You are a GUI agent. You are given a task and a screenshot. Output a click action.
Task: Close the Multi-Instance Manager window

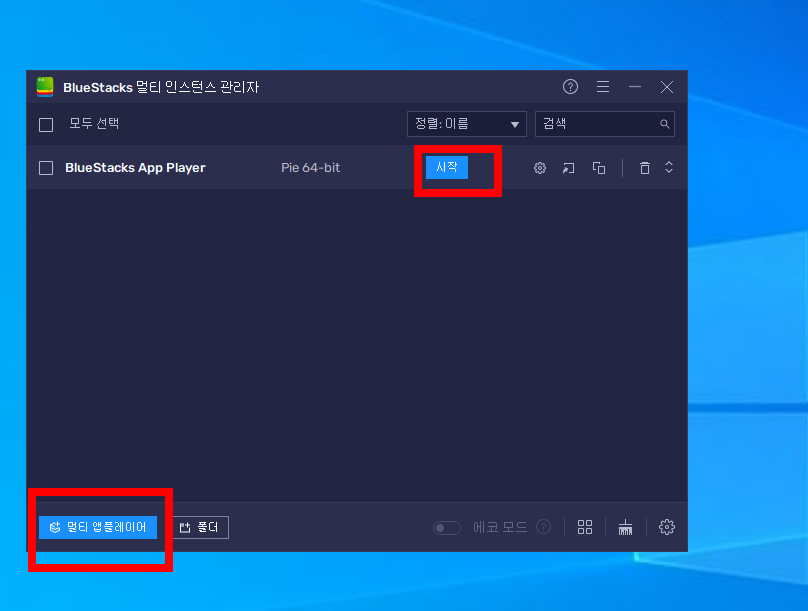click(x=666, y=87)
